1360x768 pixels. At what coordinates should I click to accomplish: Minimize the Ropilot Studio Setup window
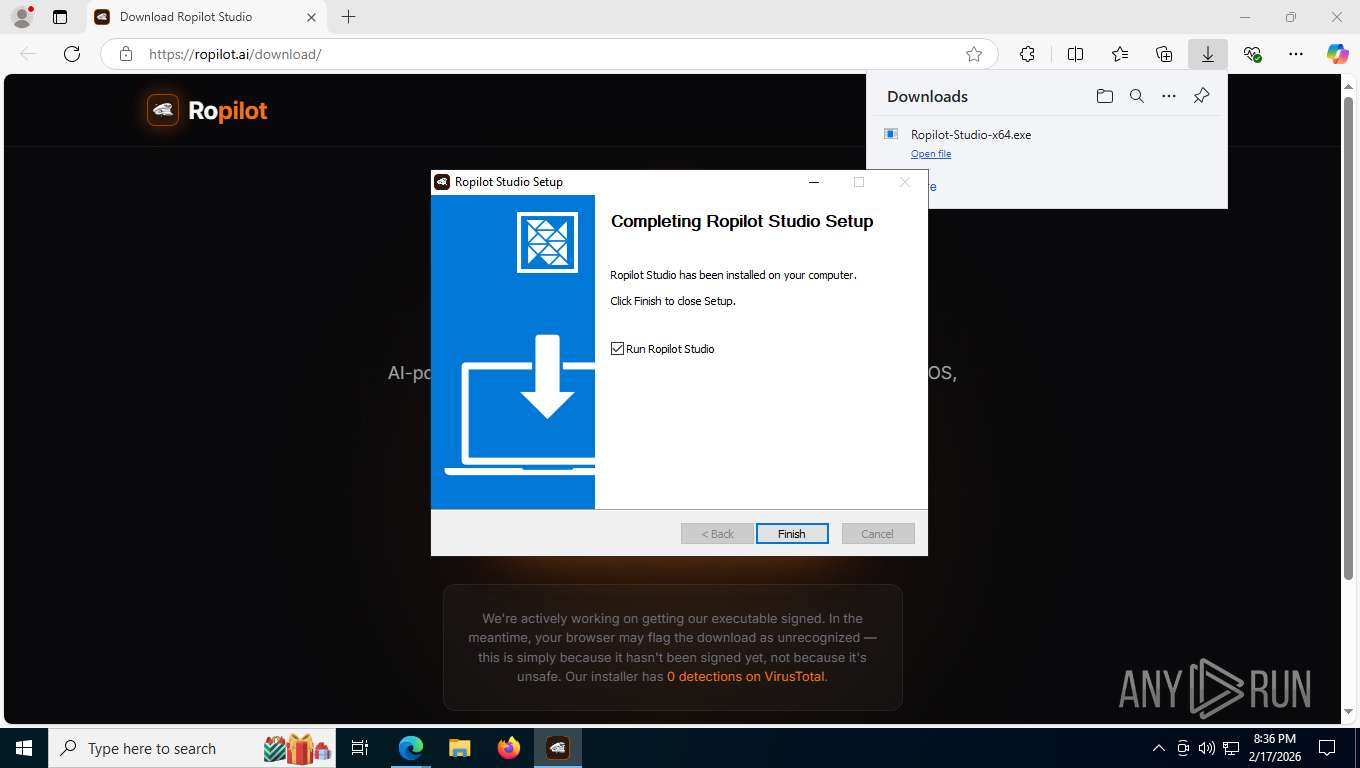814,182
